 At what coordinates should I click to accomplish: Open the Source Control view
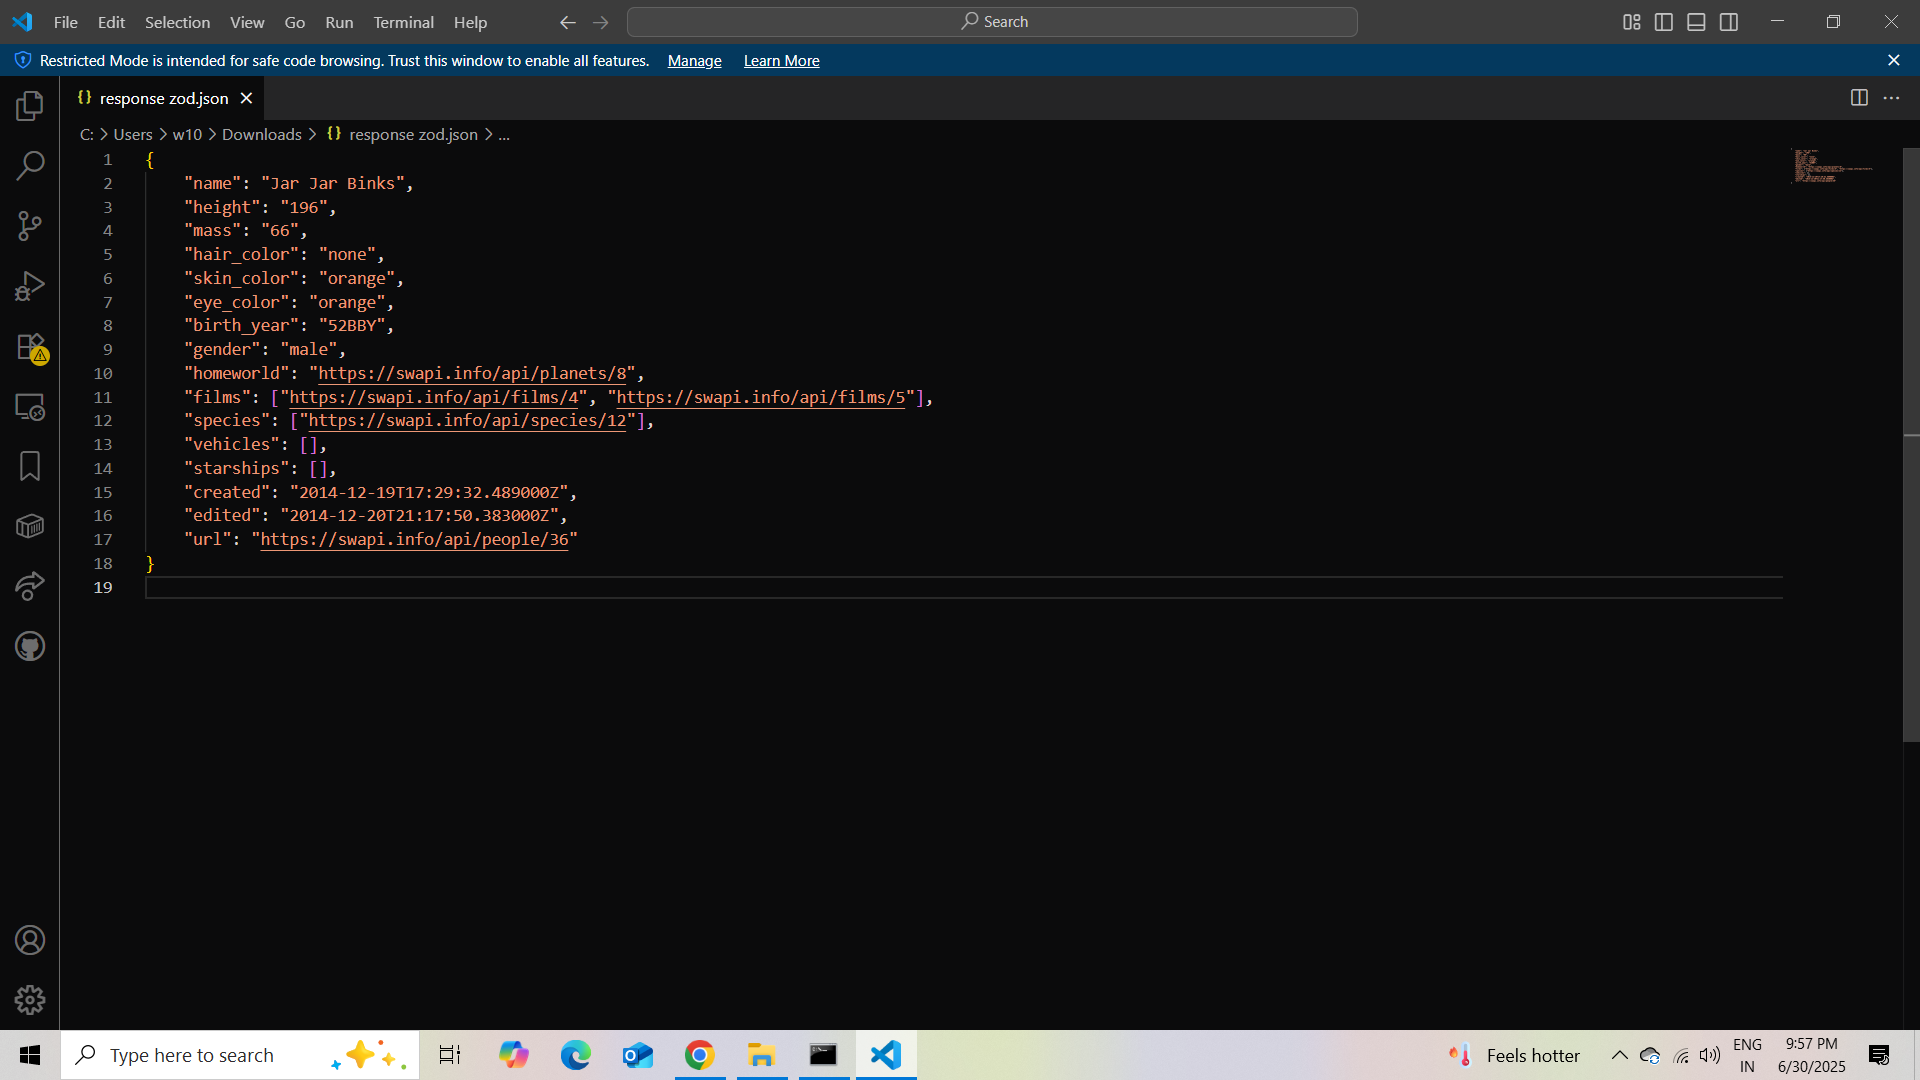pyautogui.click(x=30, y=226)
